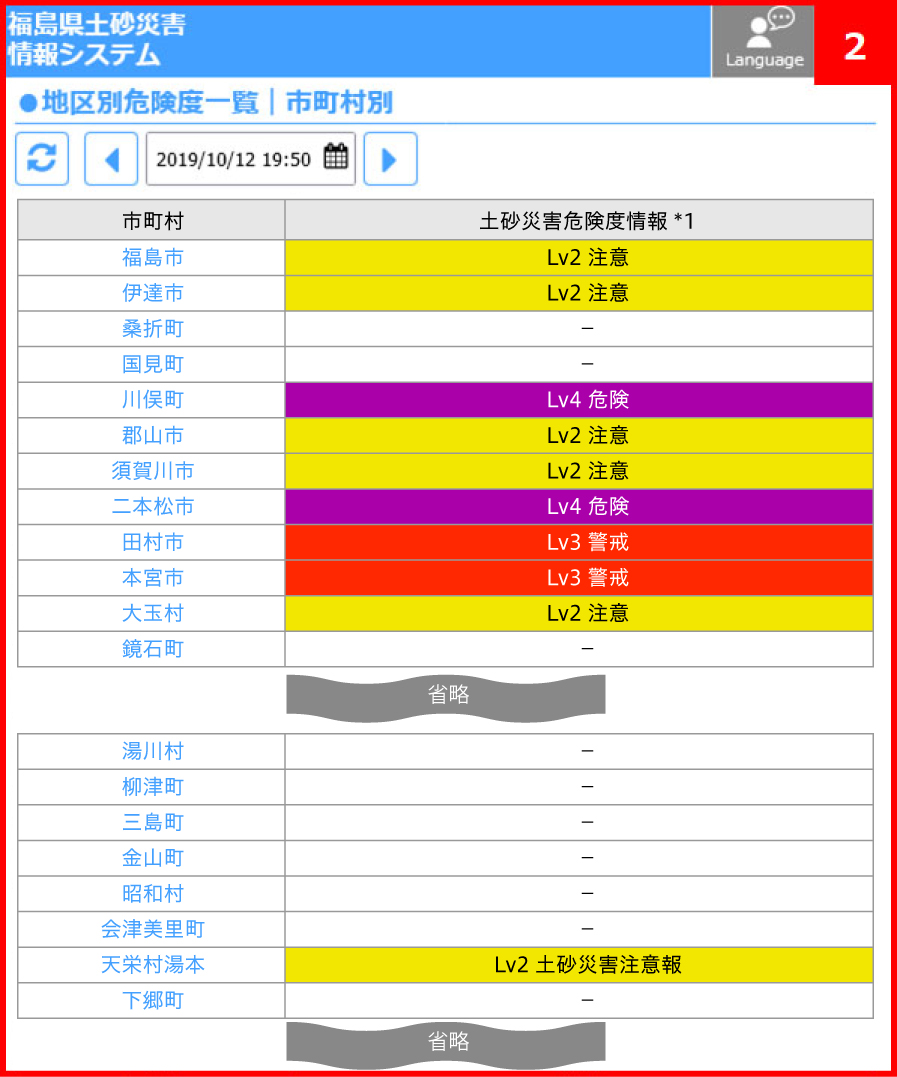Click the 市町村 column header
Viewport: 897px width, 1077px height.
coord(152,220)
